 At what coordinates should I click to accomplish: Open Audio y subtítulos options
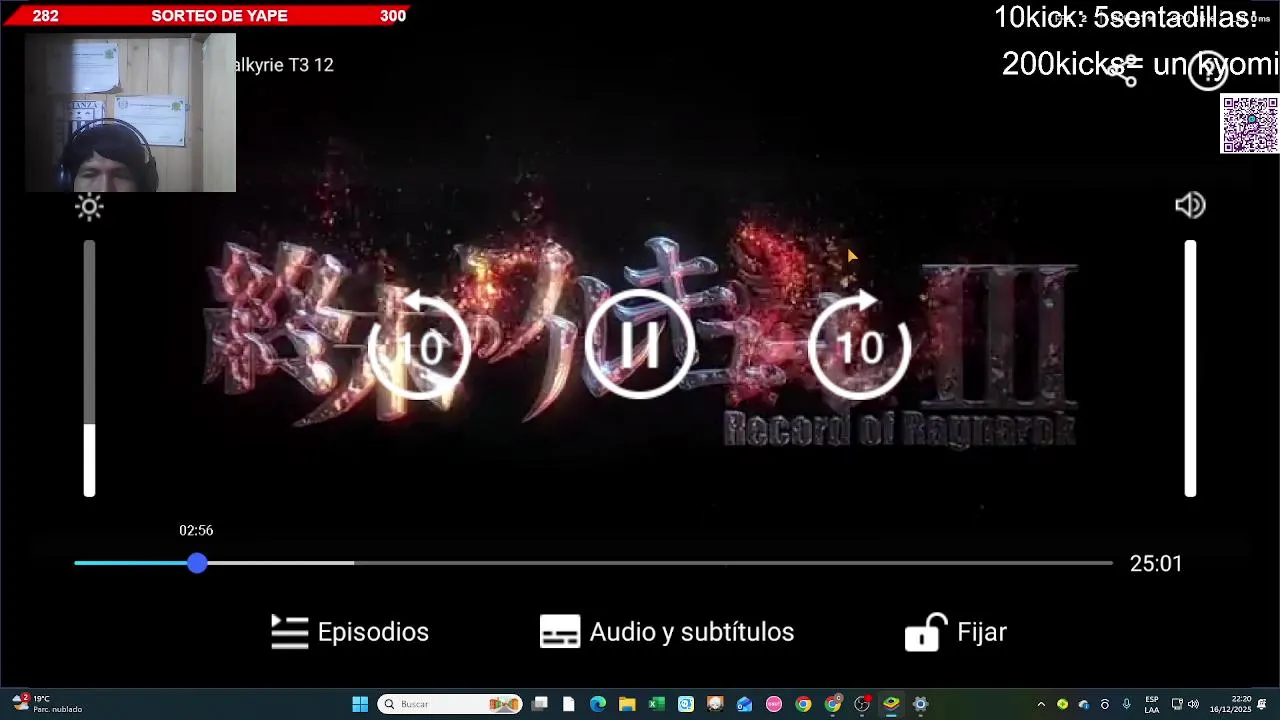tap(667, 632)
